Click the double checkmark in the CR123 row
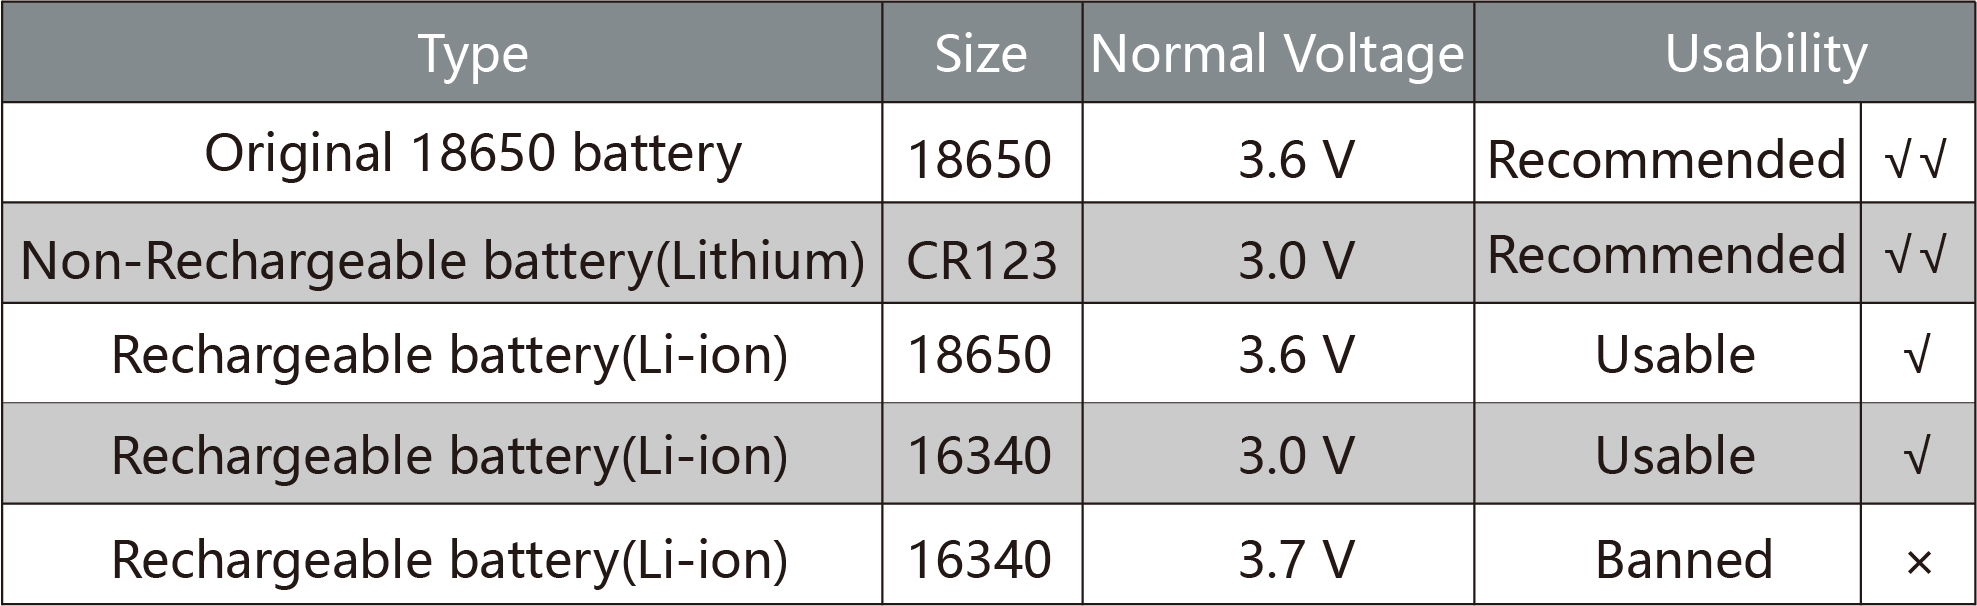1977x606 pixels. (1915, 256)
